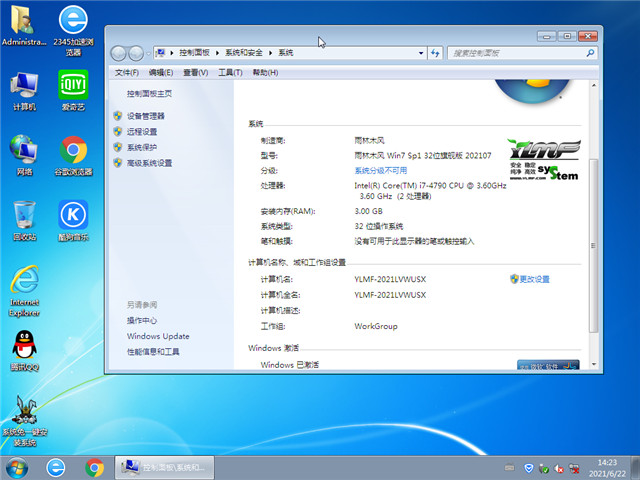Screen dimensions: 640x480
Task: Click the scrollbar down arrow
Action: pyautogui.click(x=594, y=364)
